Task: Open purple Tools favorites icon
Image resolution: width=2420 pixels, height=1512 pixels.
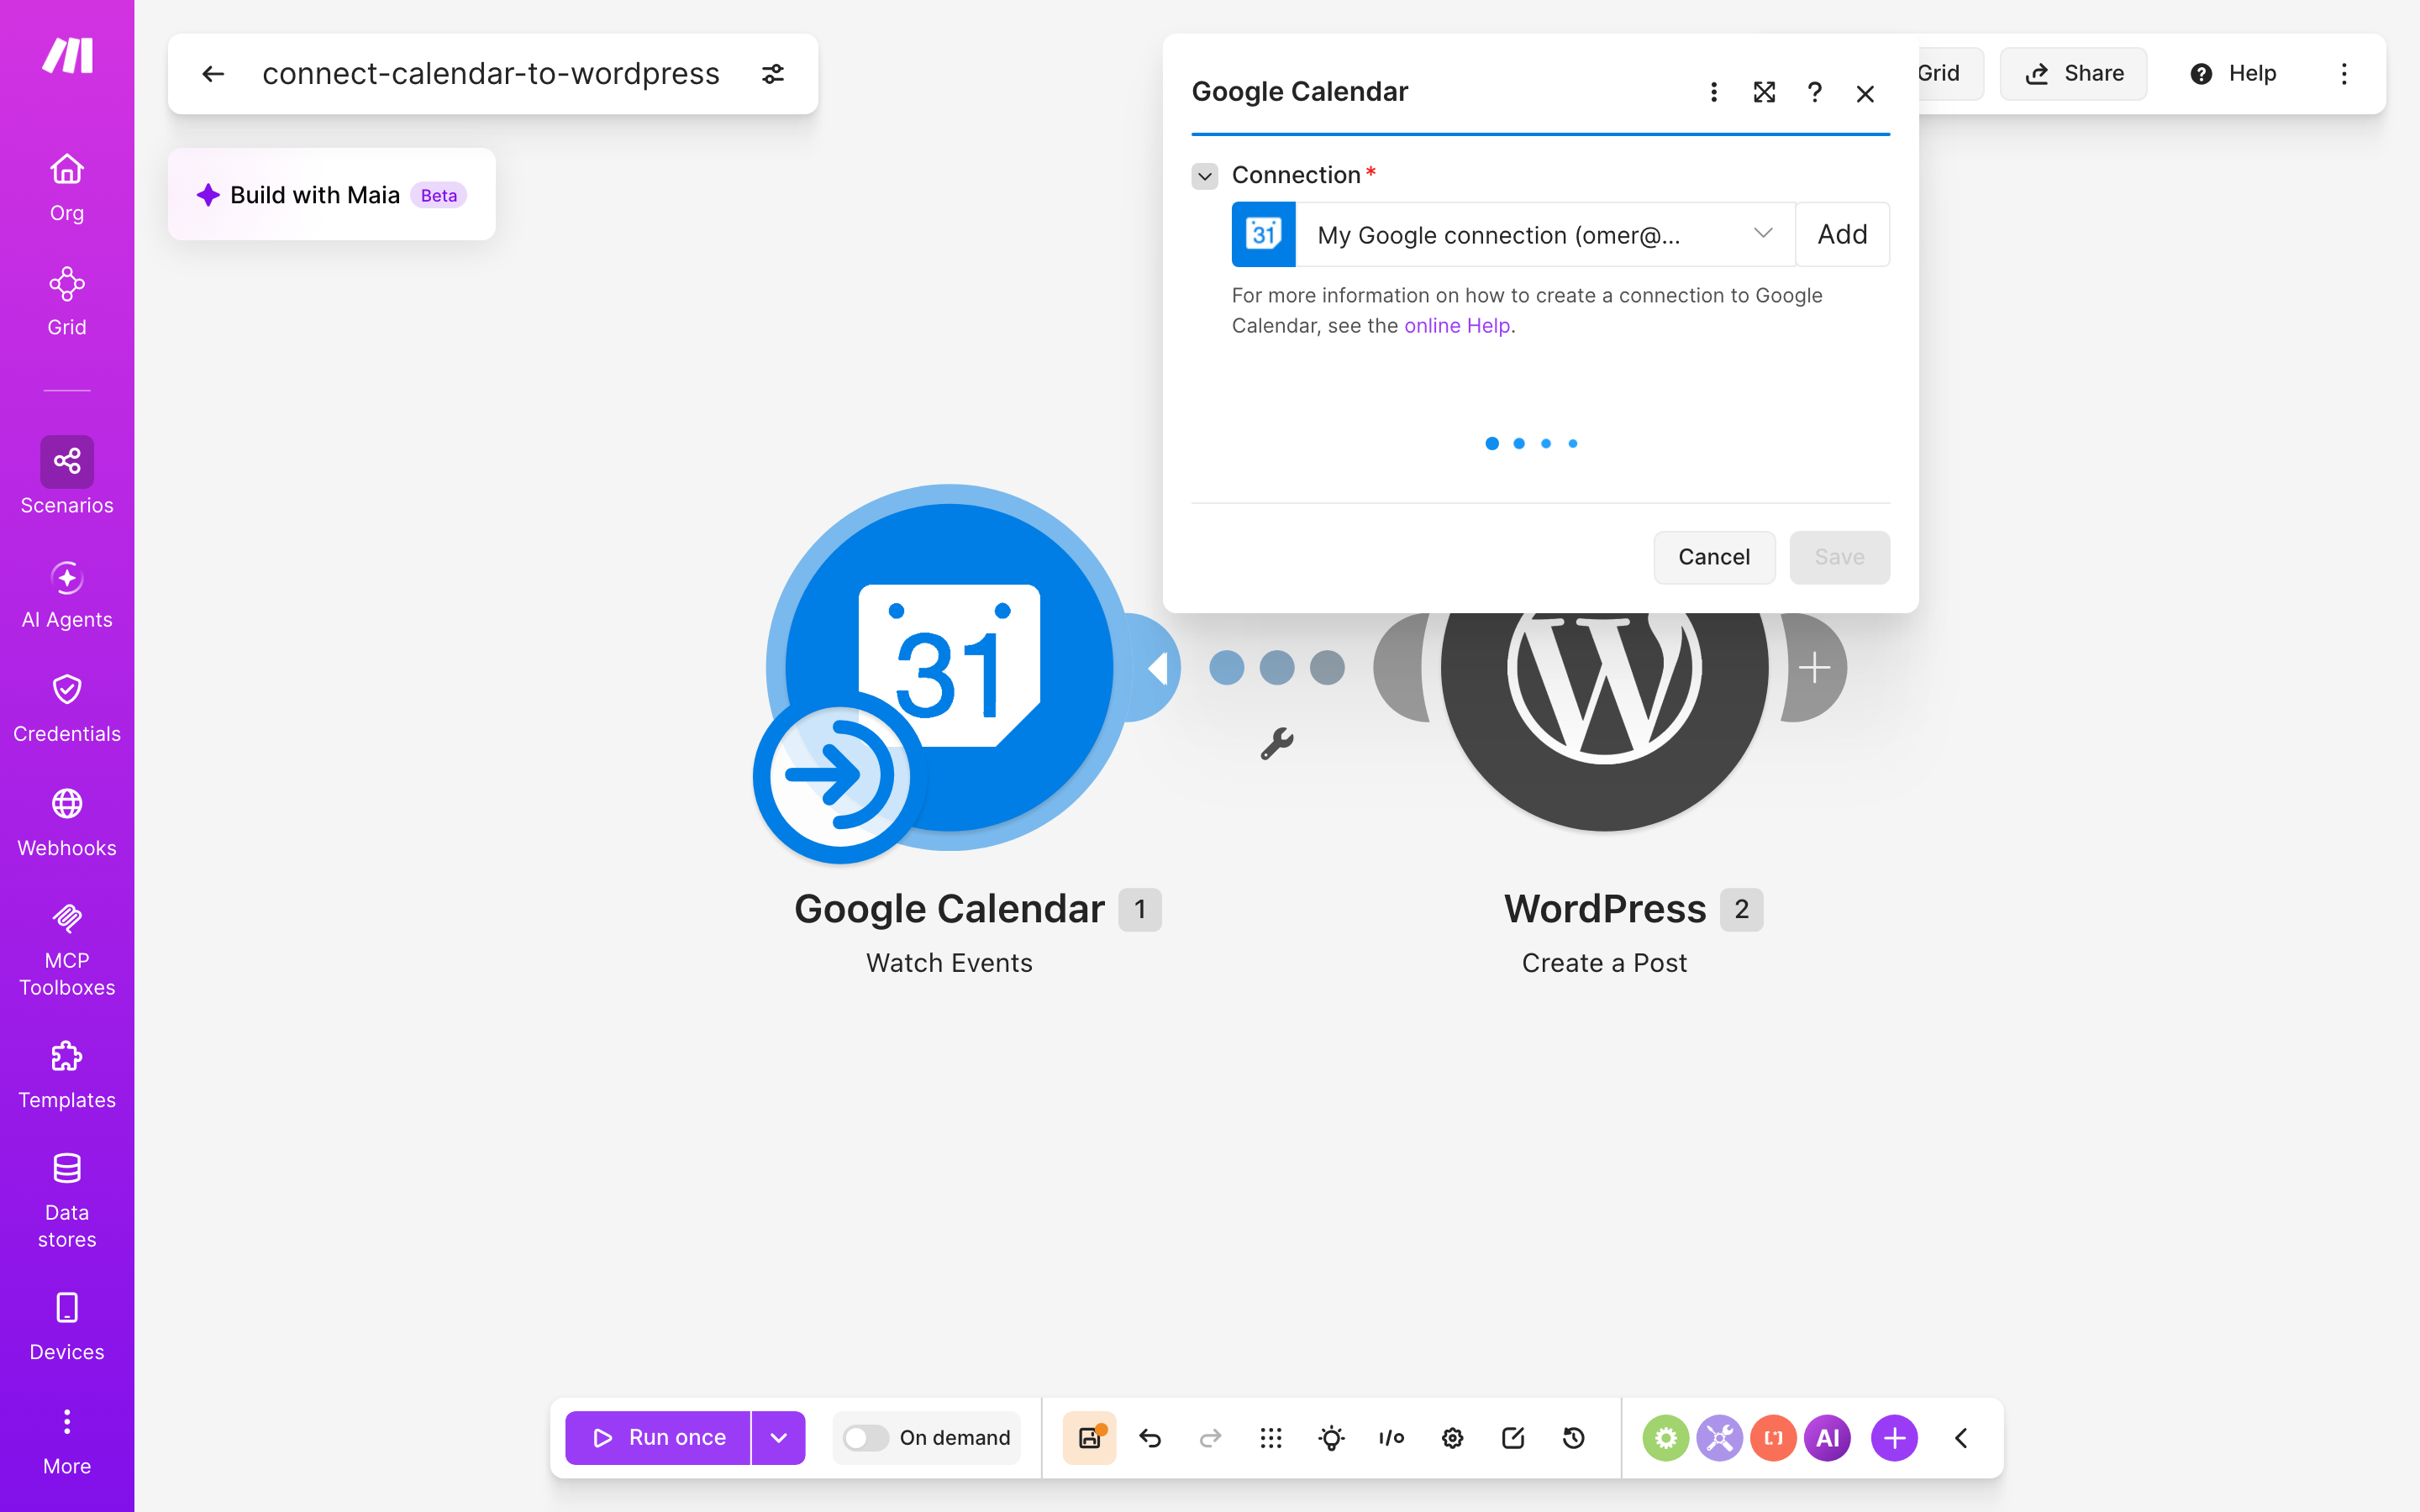Action: point(1719,1438)
